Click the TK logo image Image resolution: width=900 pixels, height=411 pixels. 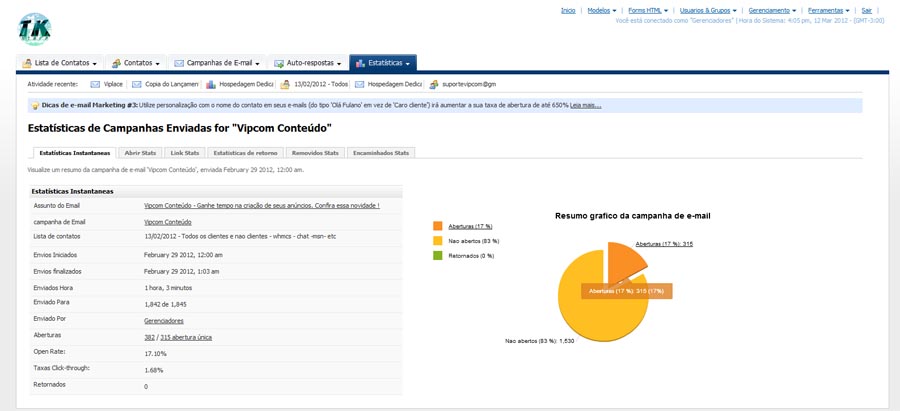click(x=35, y=29)
